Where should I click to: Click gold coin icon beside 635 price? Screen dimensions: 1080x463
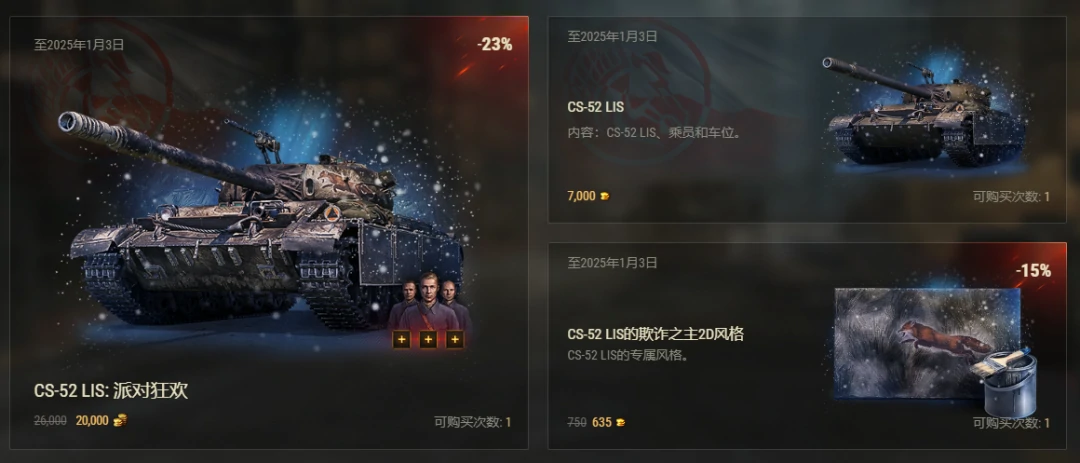pos(621,422)
